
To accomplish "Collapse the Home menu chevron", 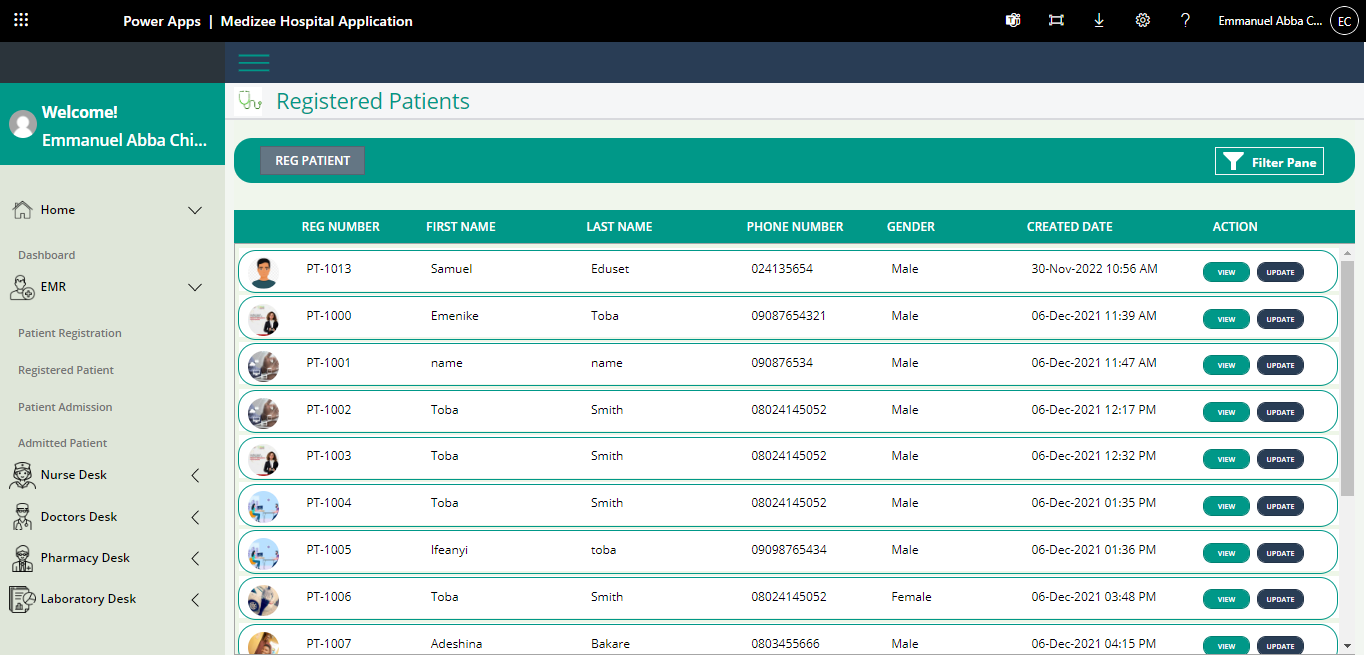I will tap(195, 210).
